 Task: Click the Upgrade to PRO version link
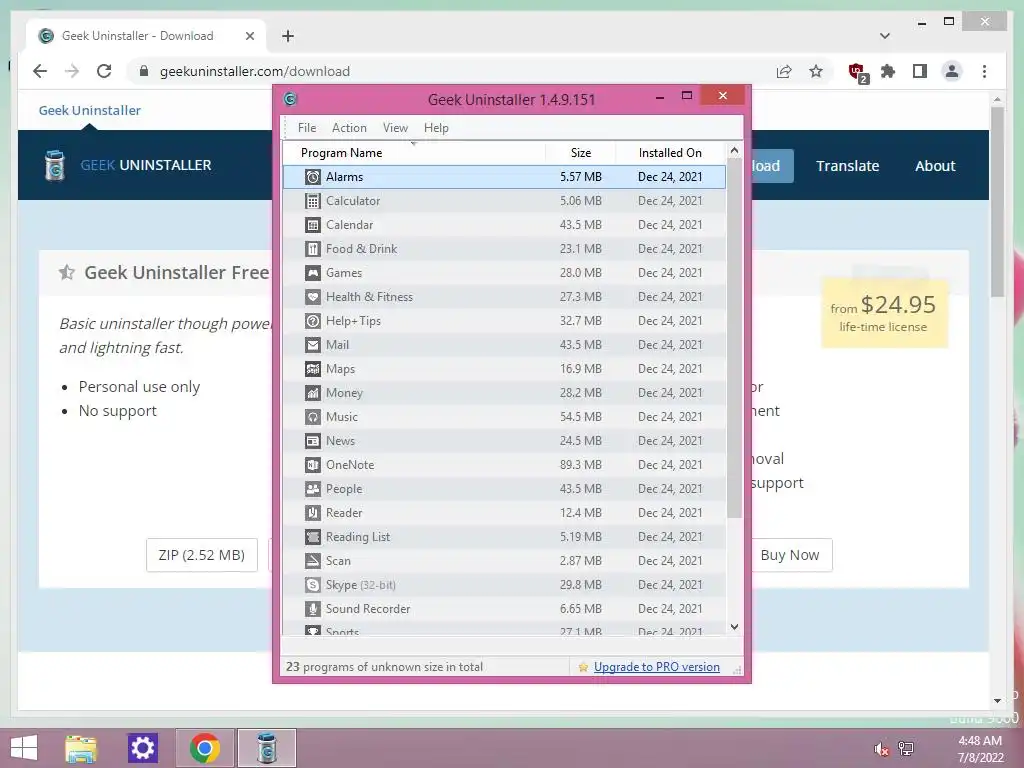(656, 667)
